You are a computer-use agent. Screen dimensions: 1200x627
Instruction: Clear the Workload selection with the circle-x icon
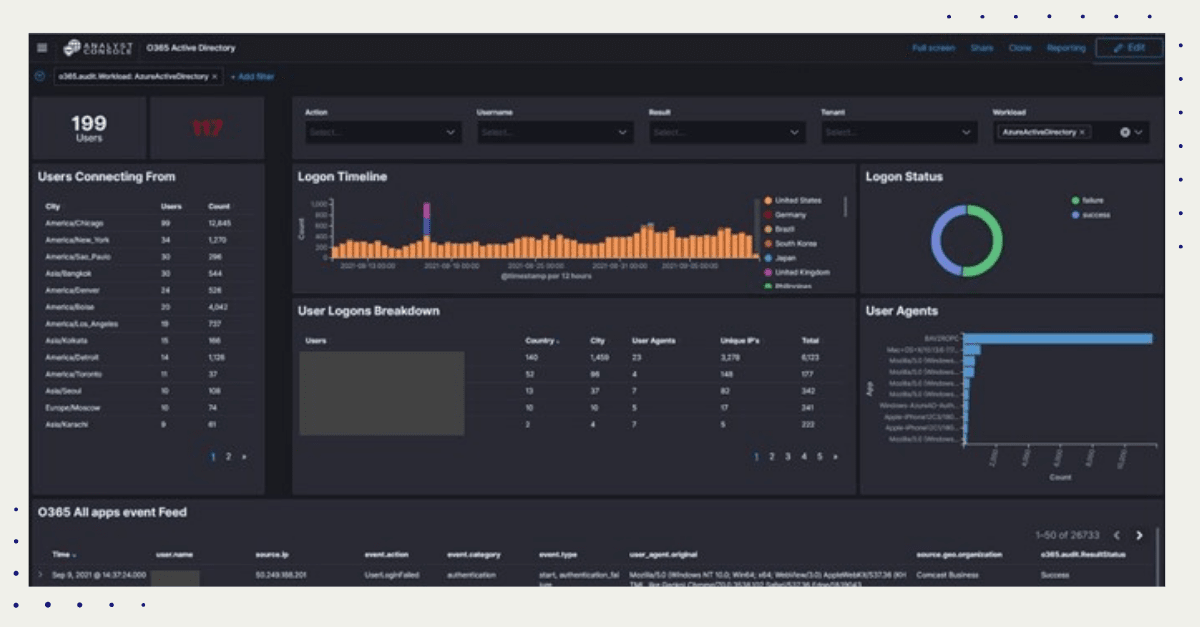coord(1124,132)
